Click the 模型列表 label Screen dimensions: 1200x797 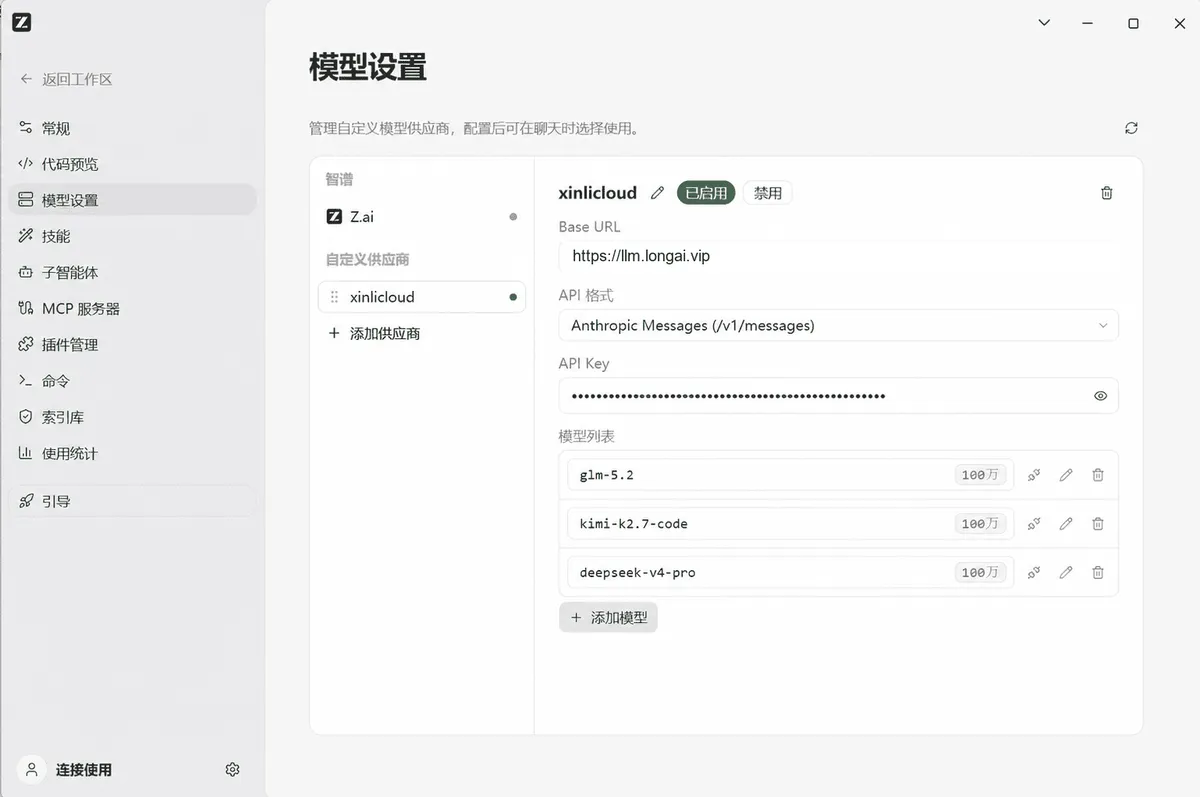pyautogui.click(x=587, y=437)
